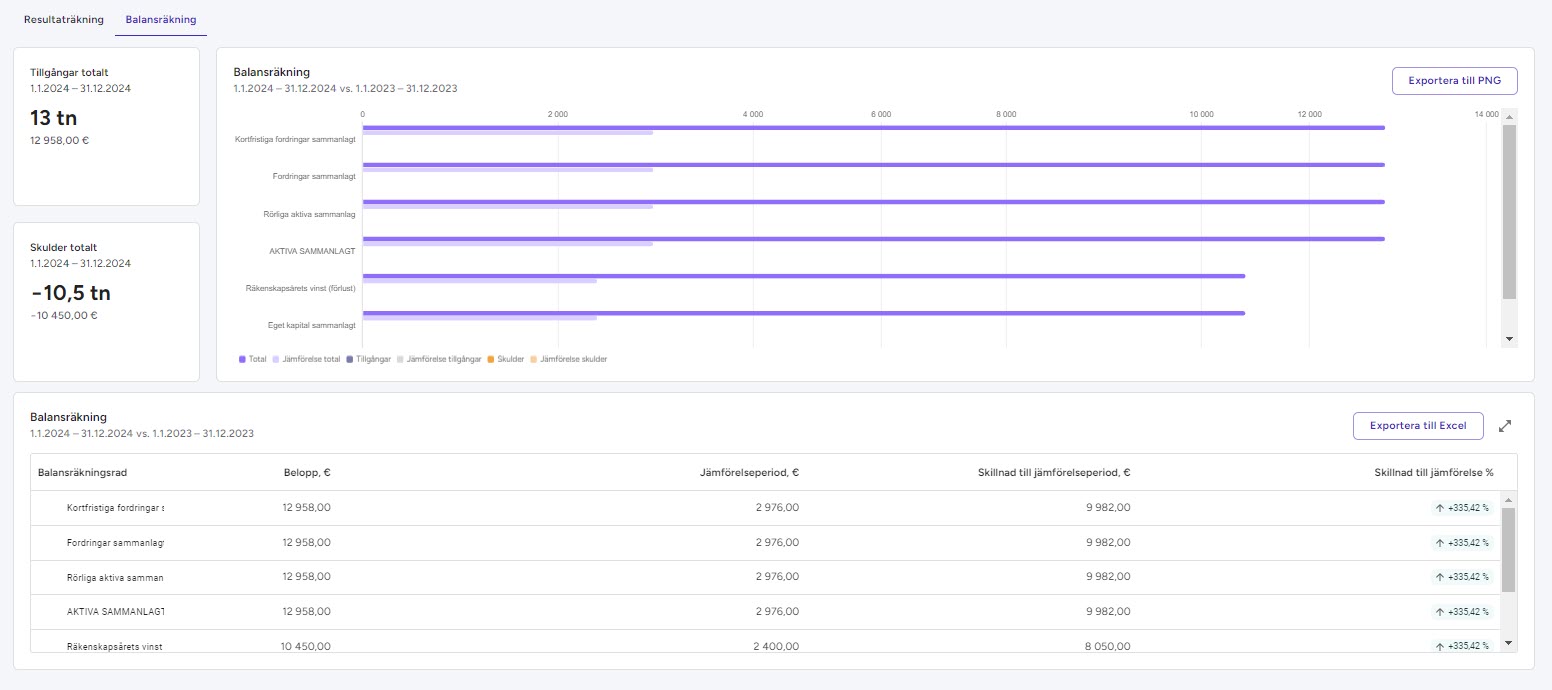Click the +335,42 % badge in Räkenskapsårets vinst row

[x=1462, y=646]
